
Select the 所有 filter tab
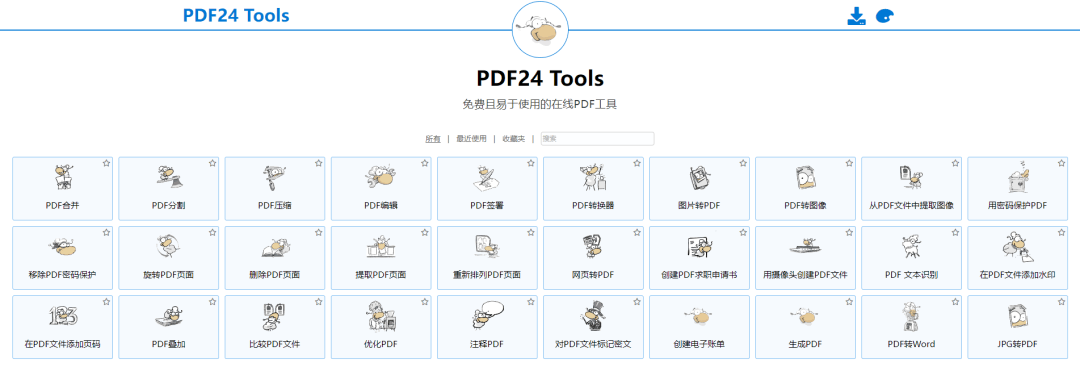(433, 139)
